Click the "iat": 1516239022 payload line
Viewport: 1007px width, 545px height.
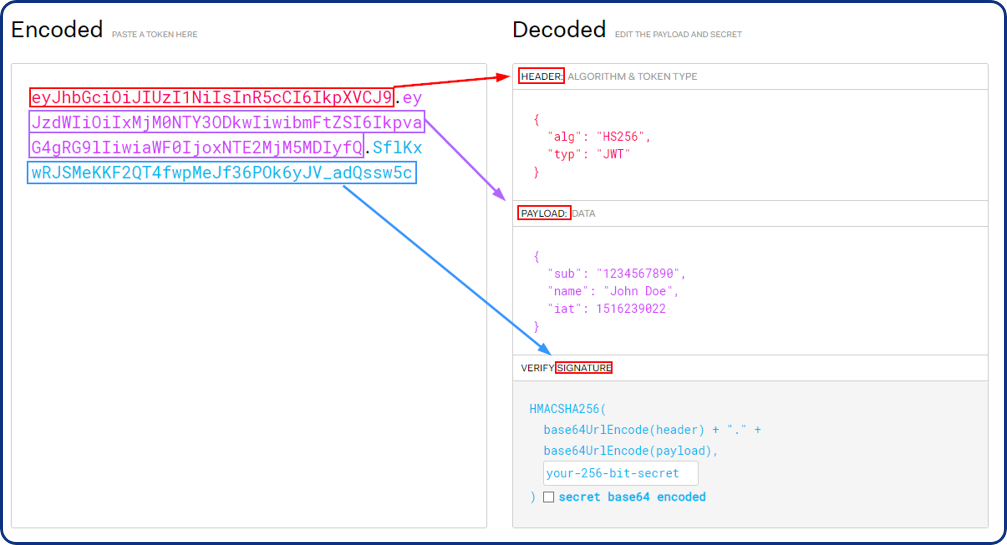coord(606,309)
